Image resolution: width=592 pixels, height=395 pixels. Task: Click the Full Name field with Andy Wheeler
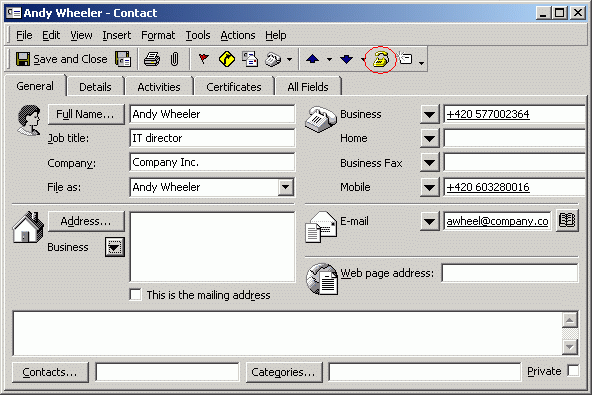[x=212, y=114]
